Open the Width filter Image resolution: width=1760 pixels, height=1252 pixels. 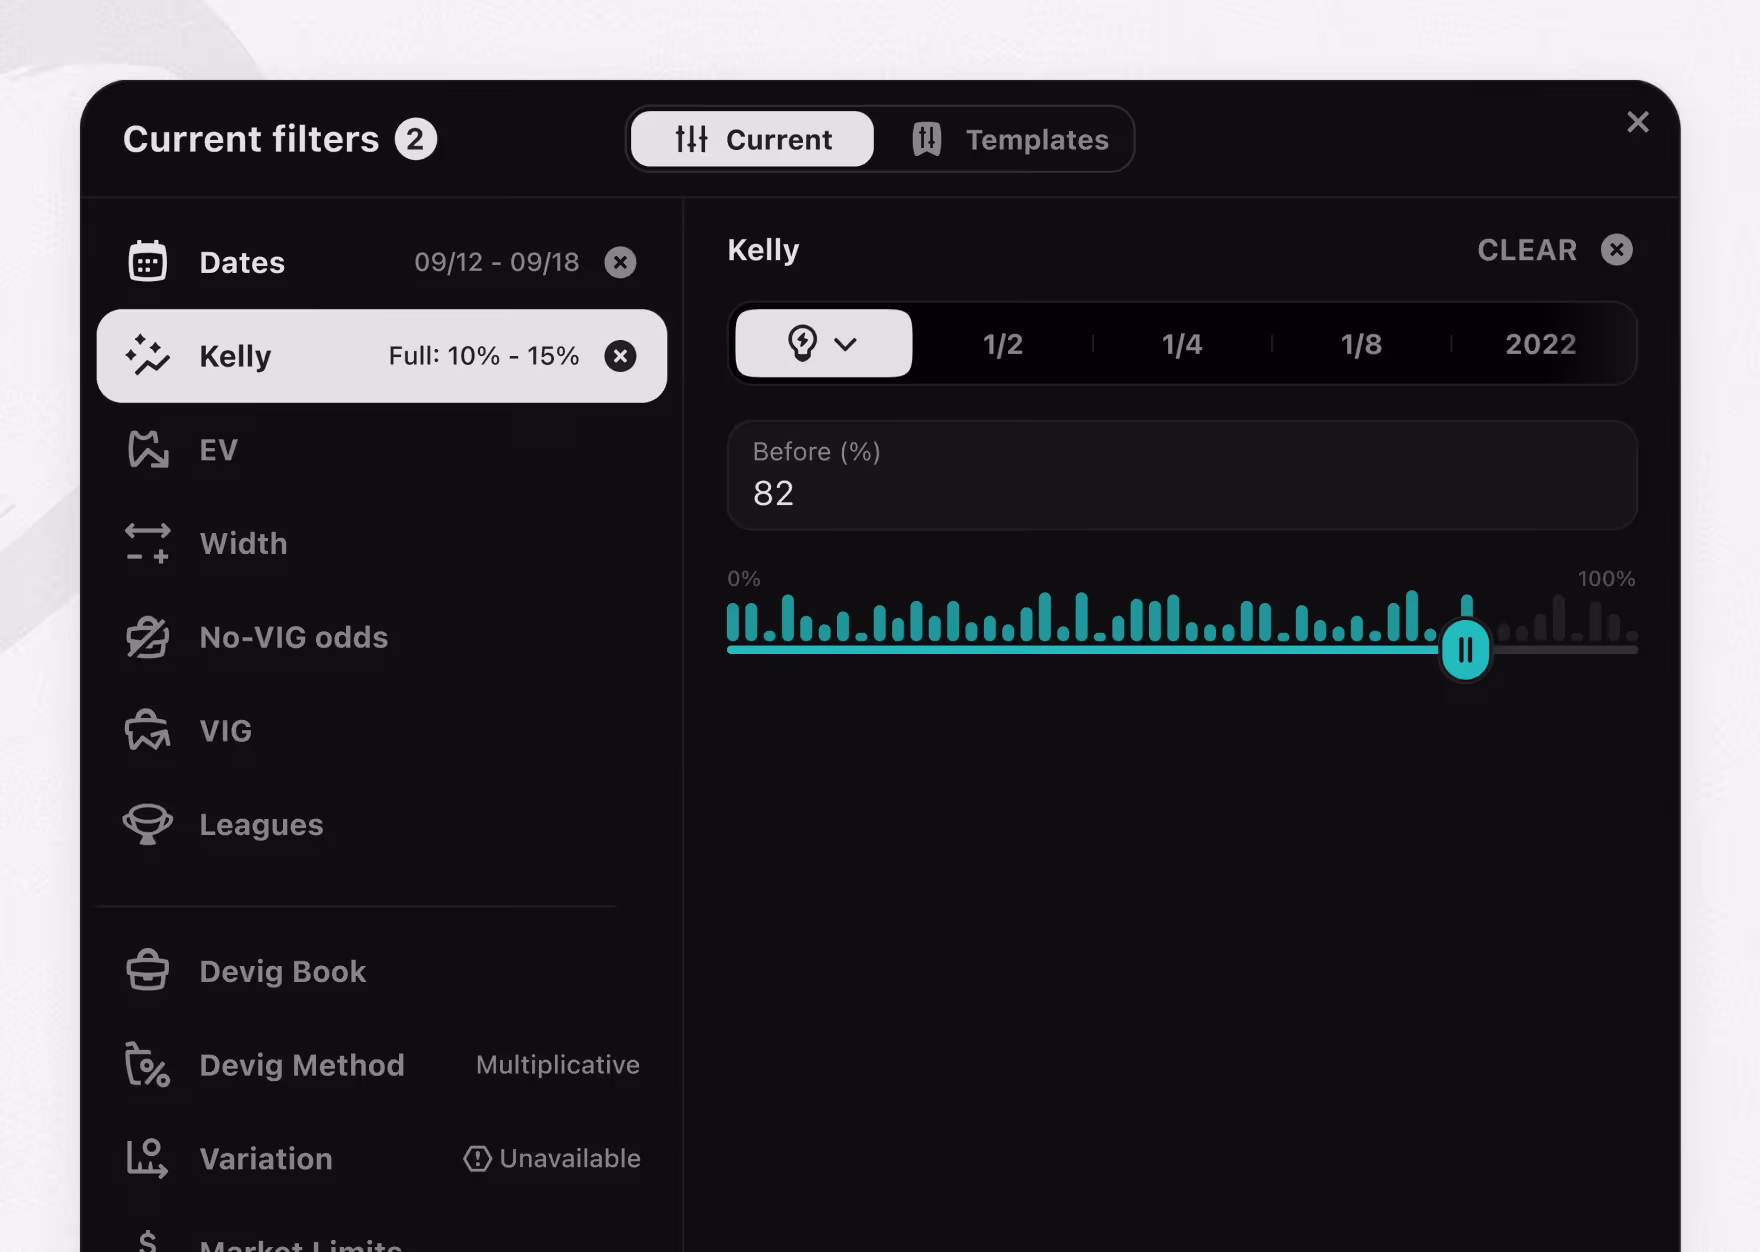click(381, 543)
